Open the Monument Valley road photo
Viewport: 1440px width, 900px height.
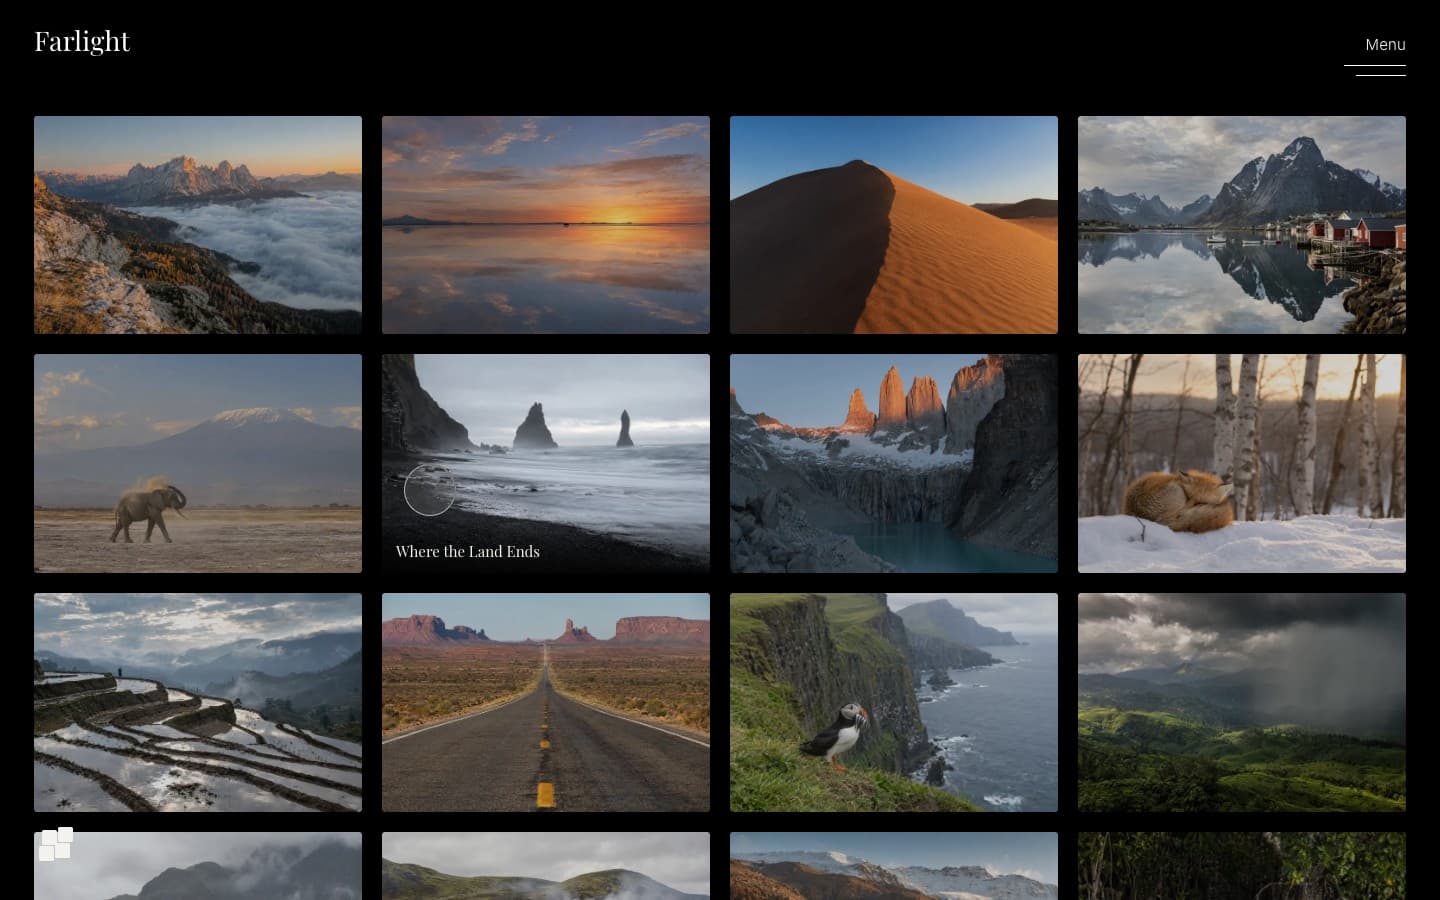[x=546, y=702]
